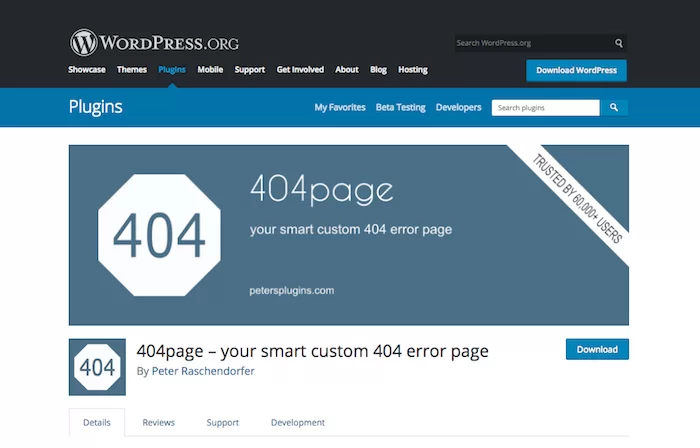Viewport: 700px width, 448px height.
Task: Click the plugin search magnifier button
Action: coord(614,108)
